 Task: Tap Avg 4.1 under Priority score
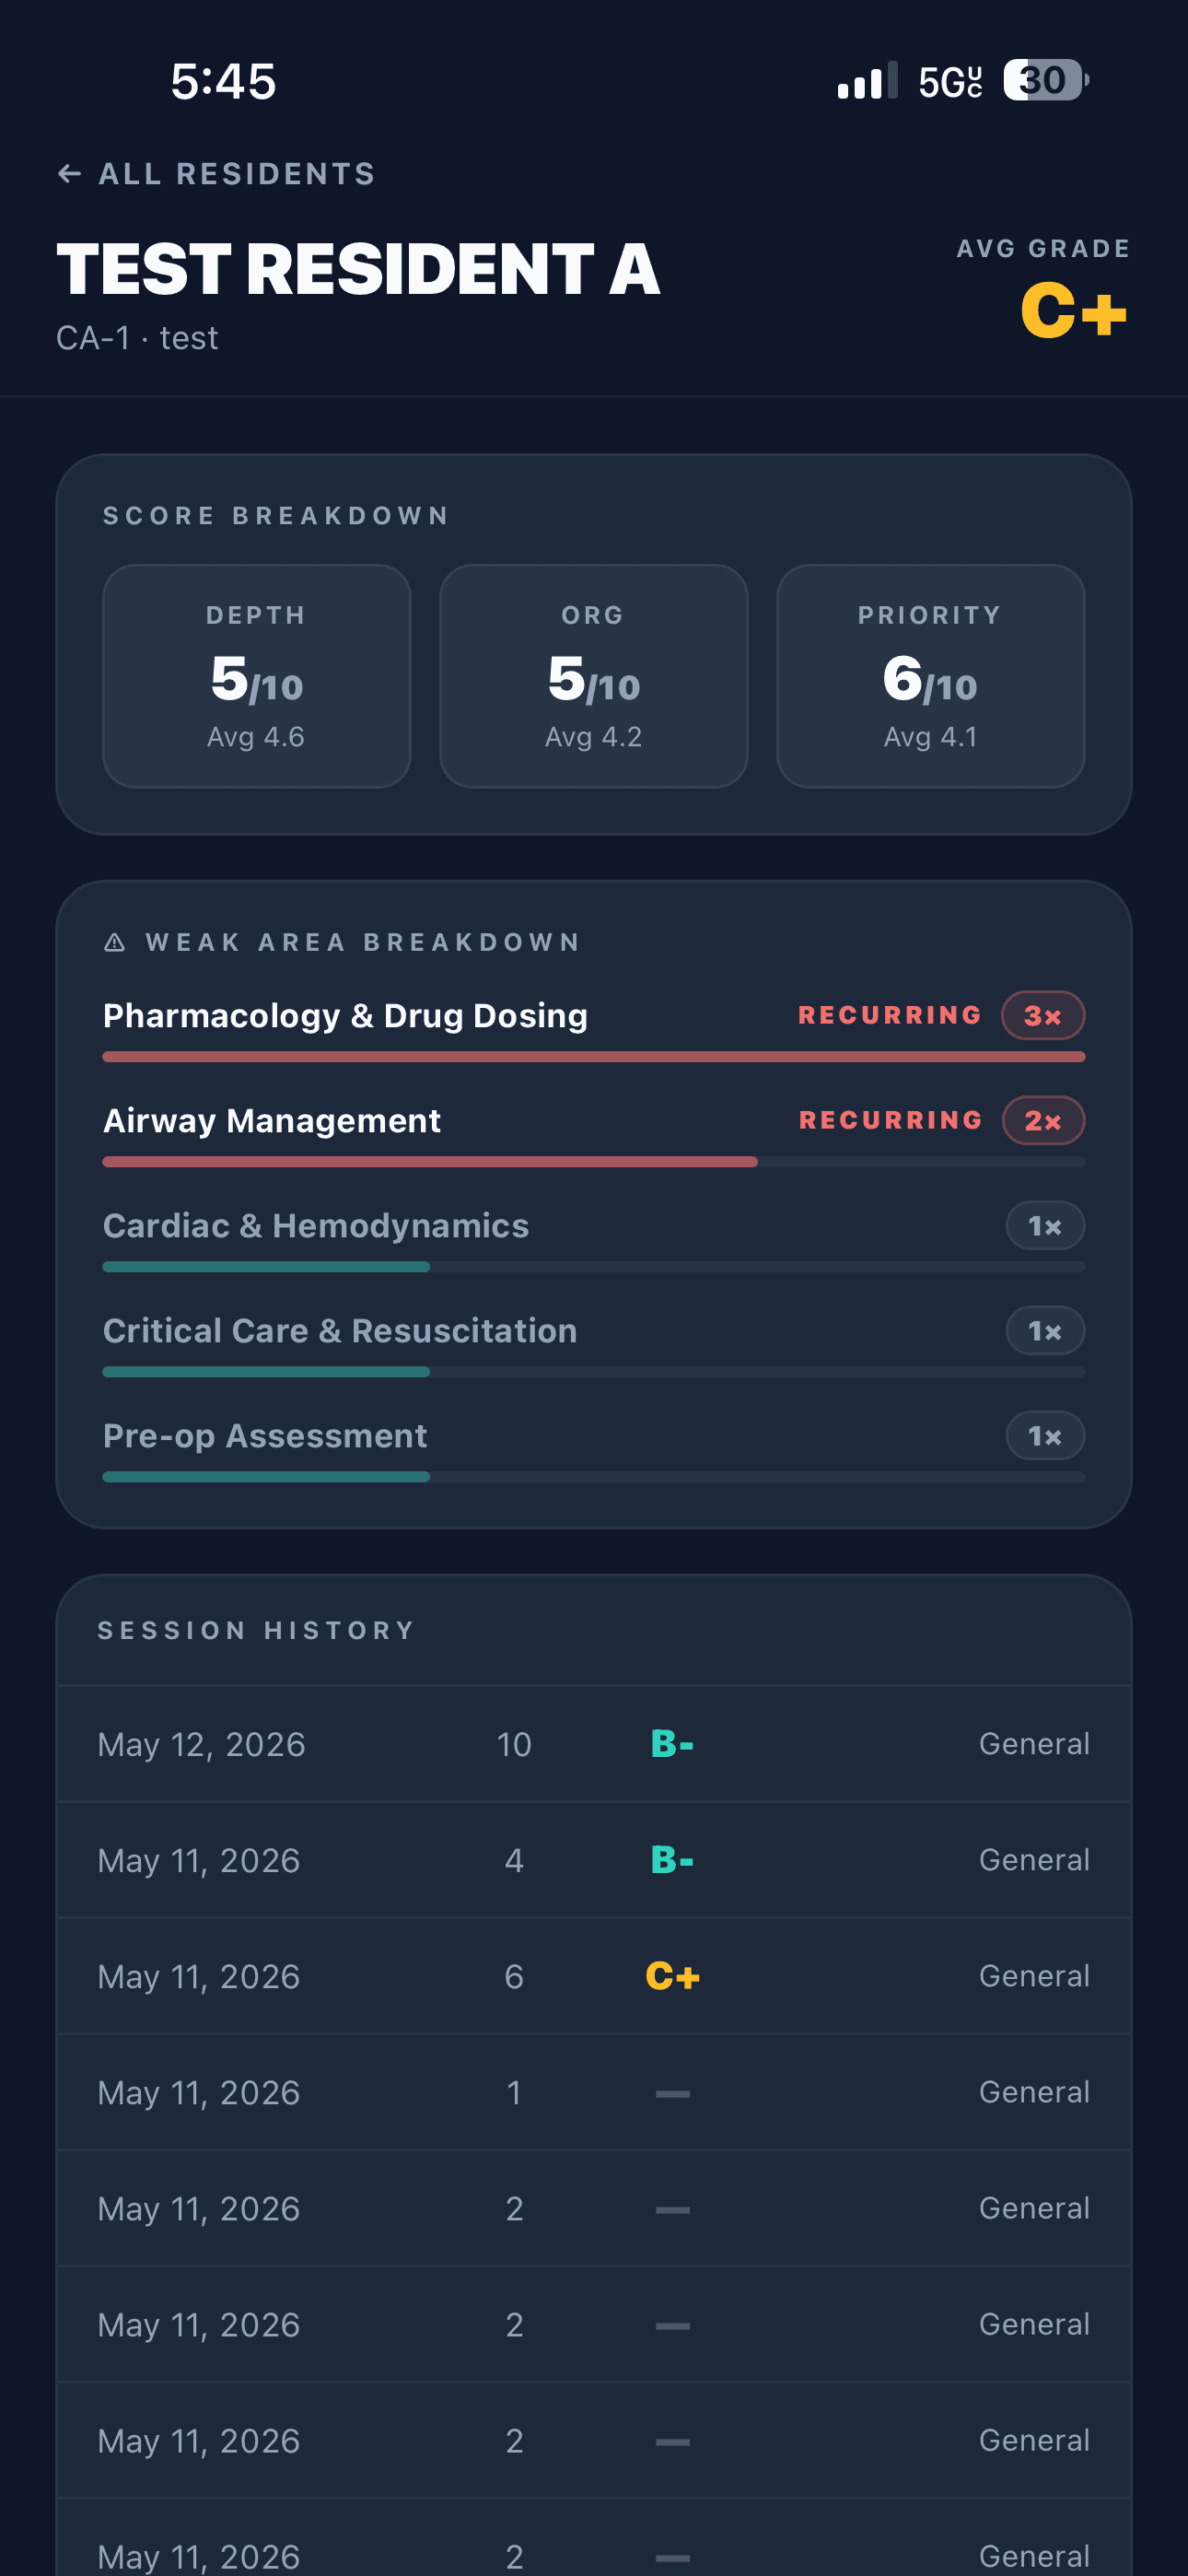(931, 737)
